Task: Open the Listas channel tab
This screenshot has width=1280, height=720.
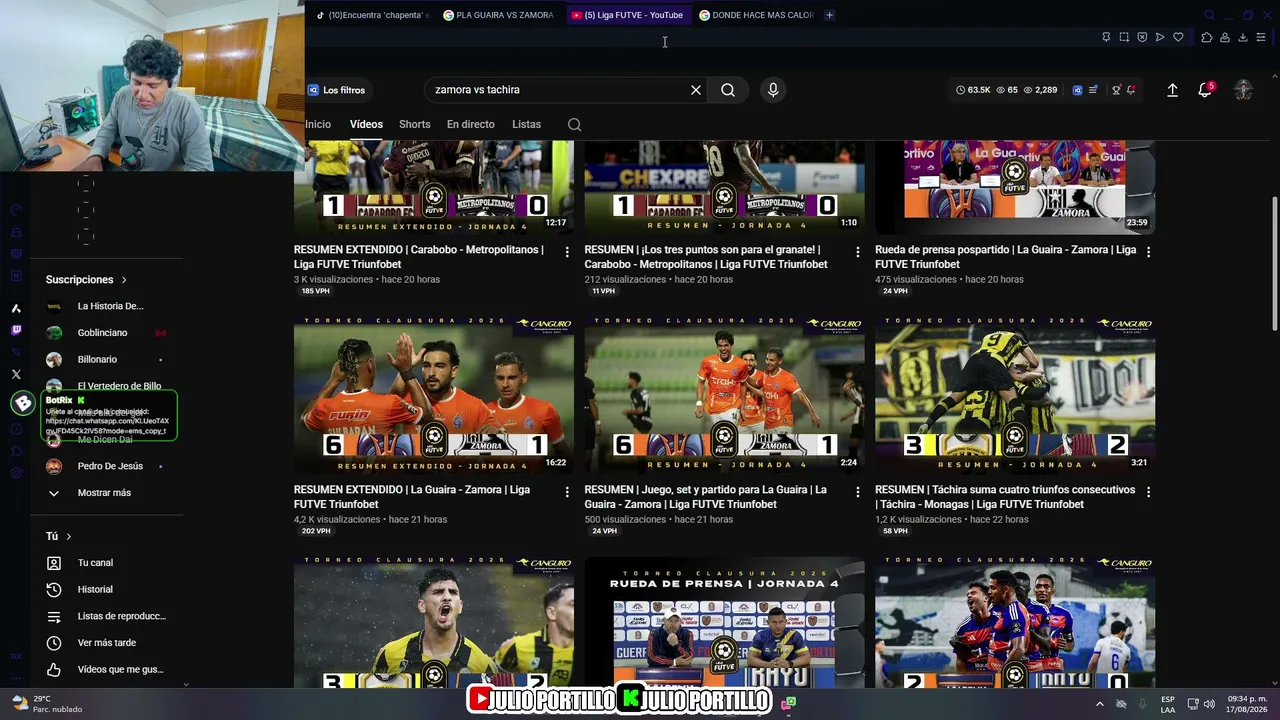Action: 526,125
